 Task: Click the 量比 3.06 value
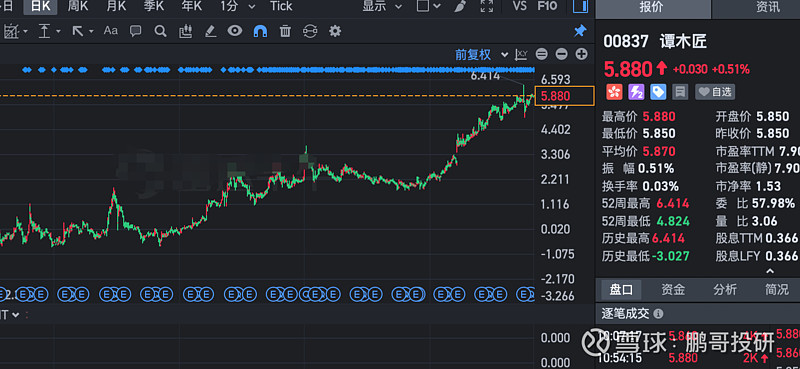(764, 221)
